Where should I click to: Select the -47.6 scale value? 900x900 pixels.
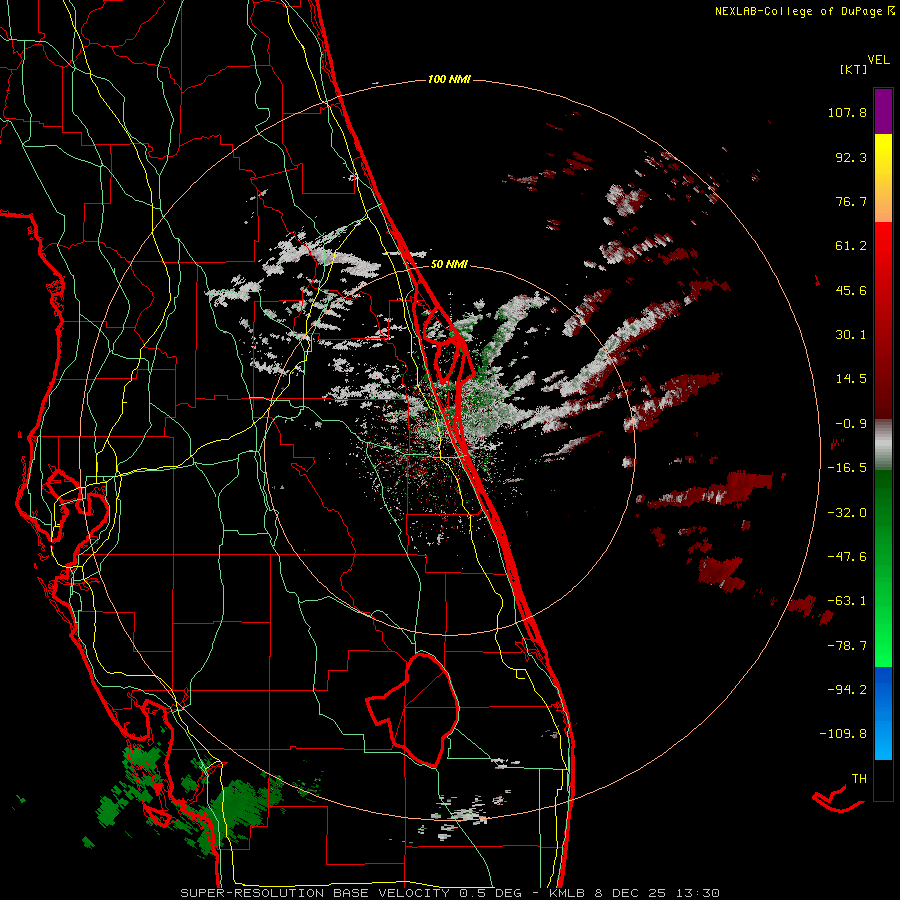(x=847, y=557)
